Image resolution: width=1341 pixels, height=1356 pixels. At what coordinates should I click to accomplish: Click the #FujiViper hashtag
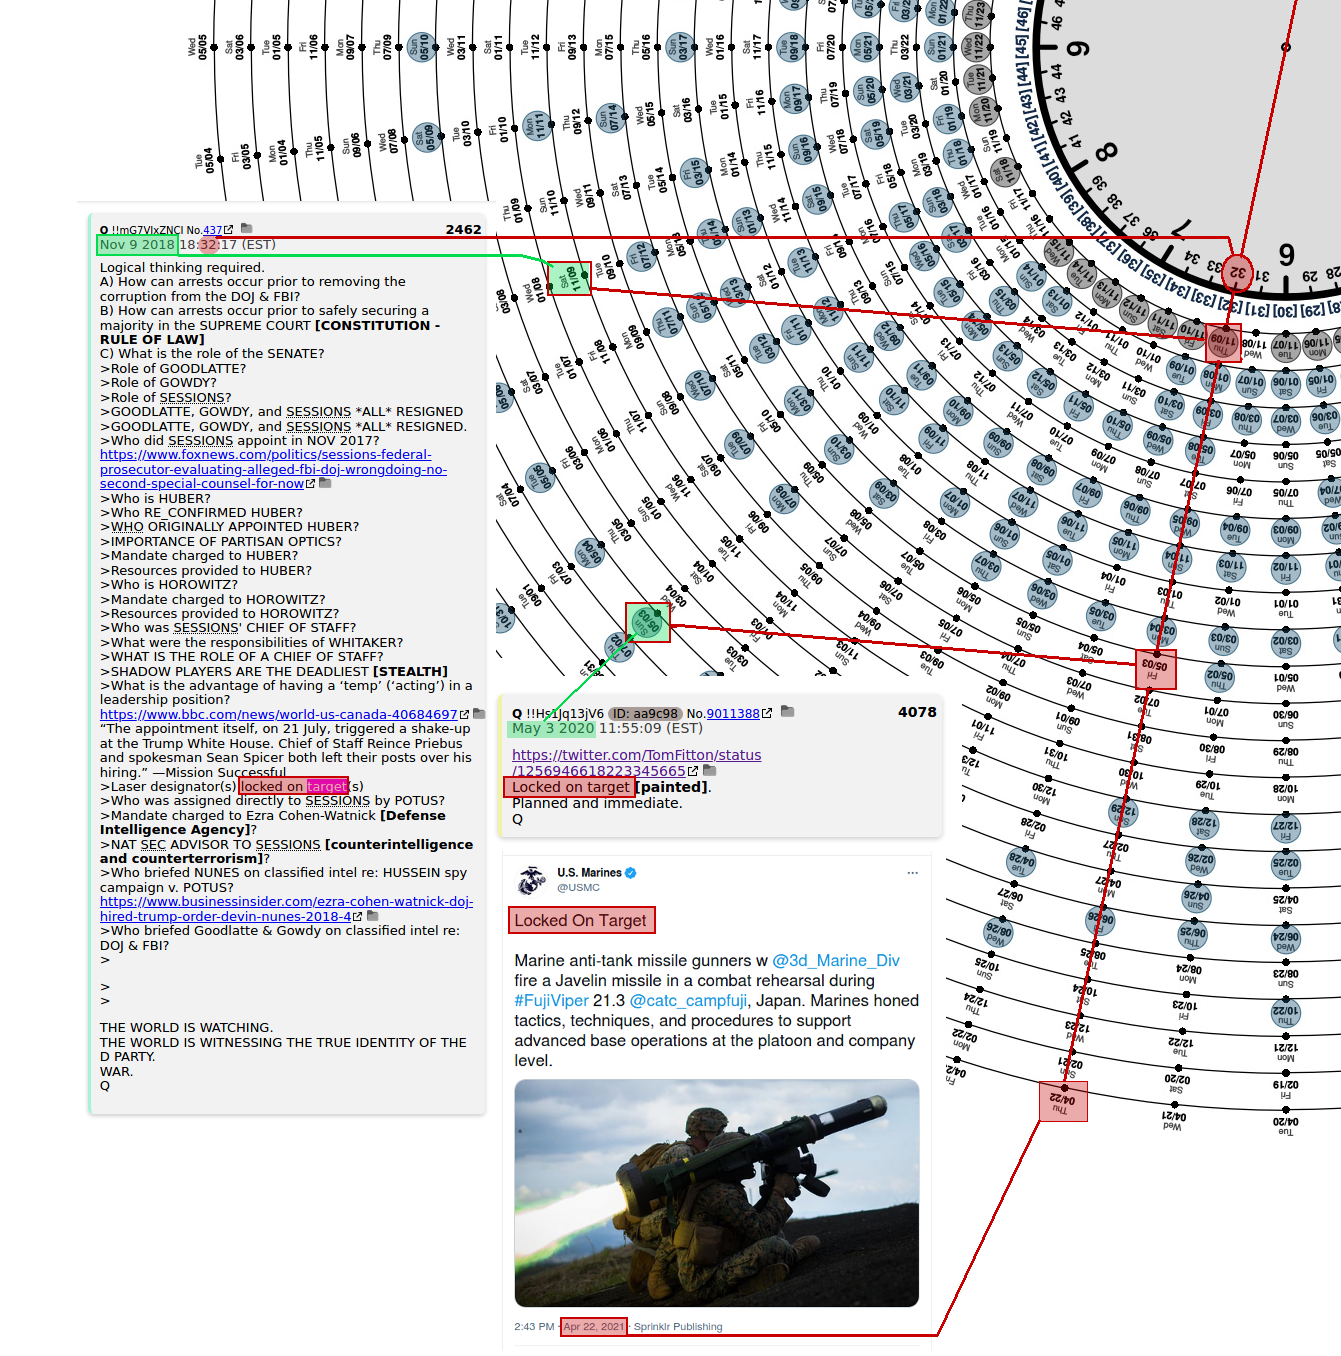[552, 1001]
